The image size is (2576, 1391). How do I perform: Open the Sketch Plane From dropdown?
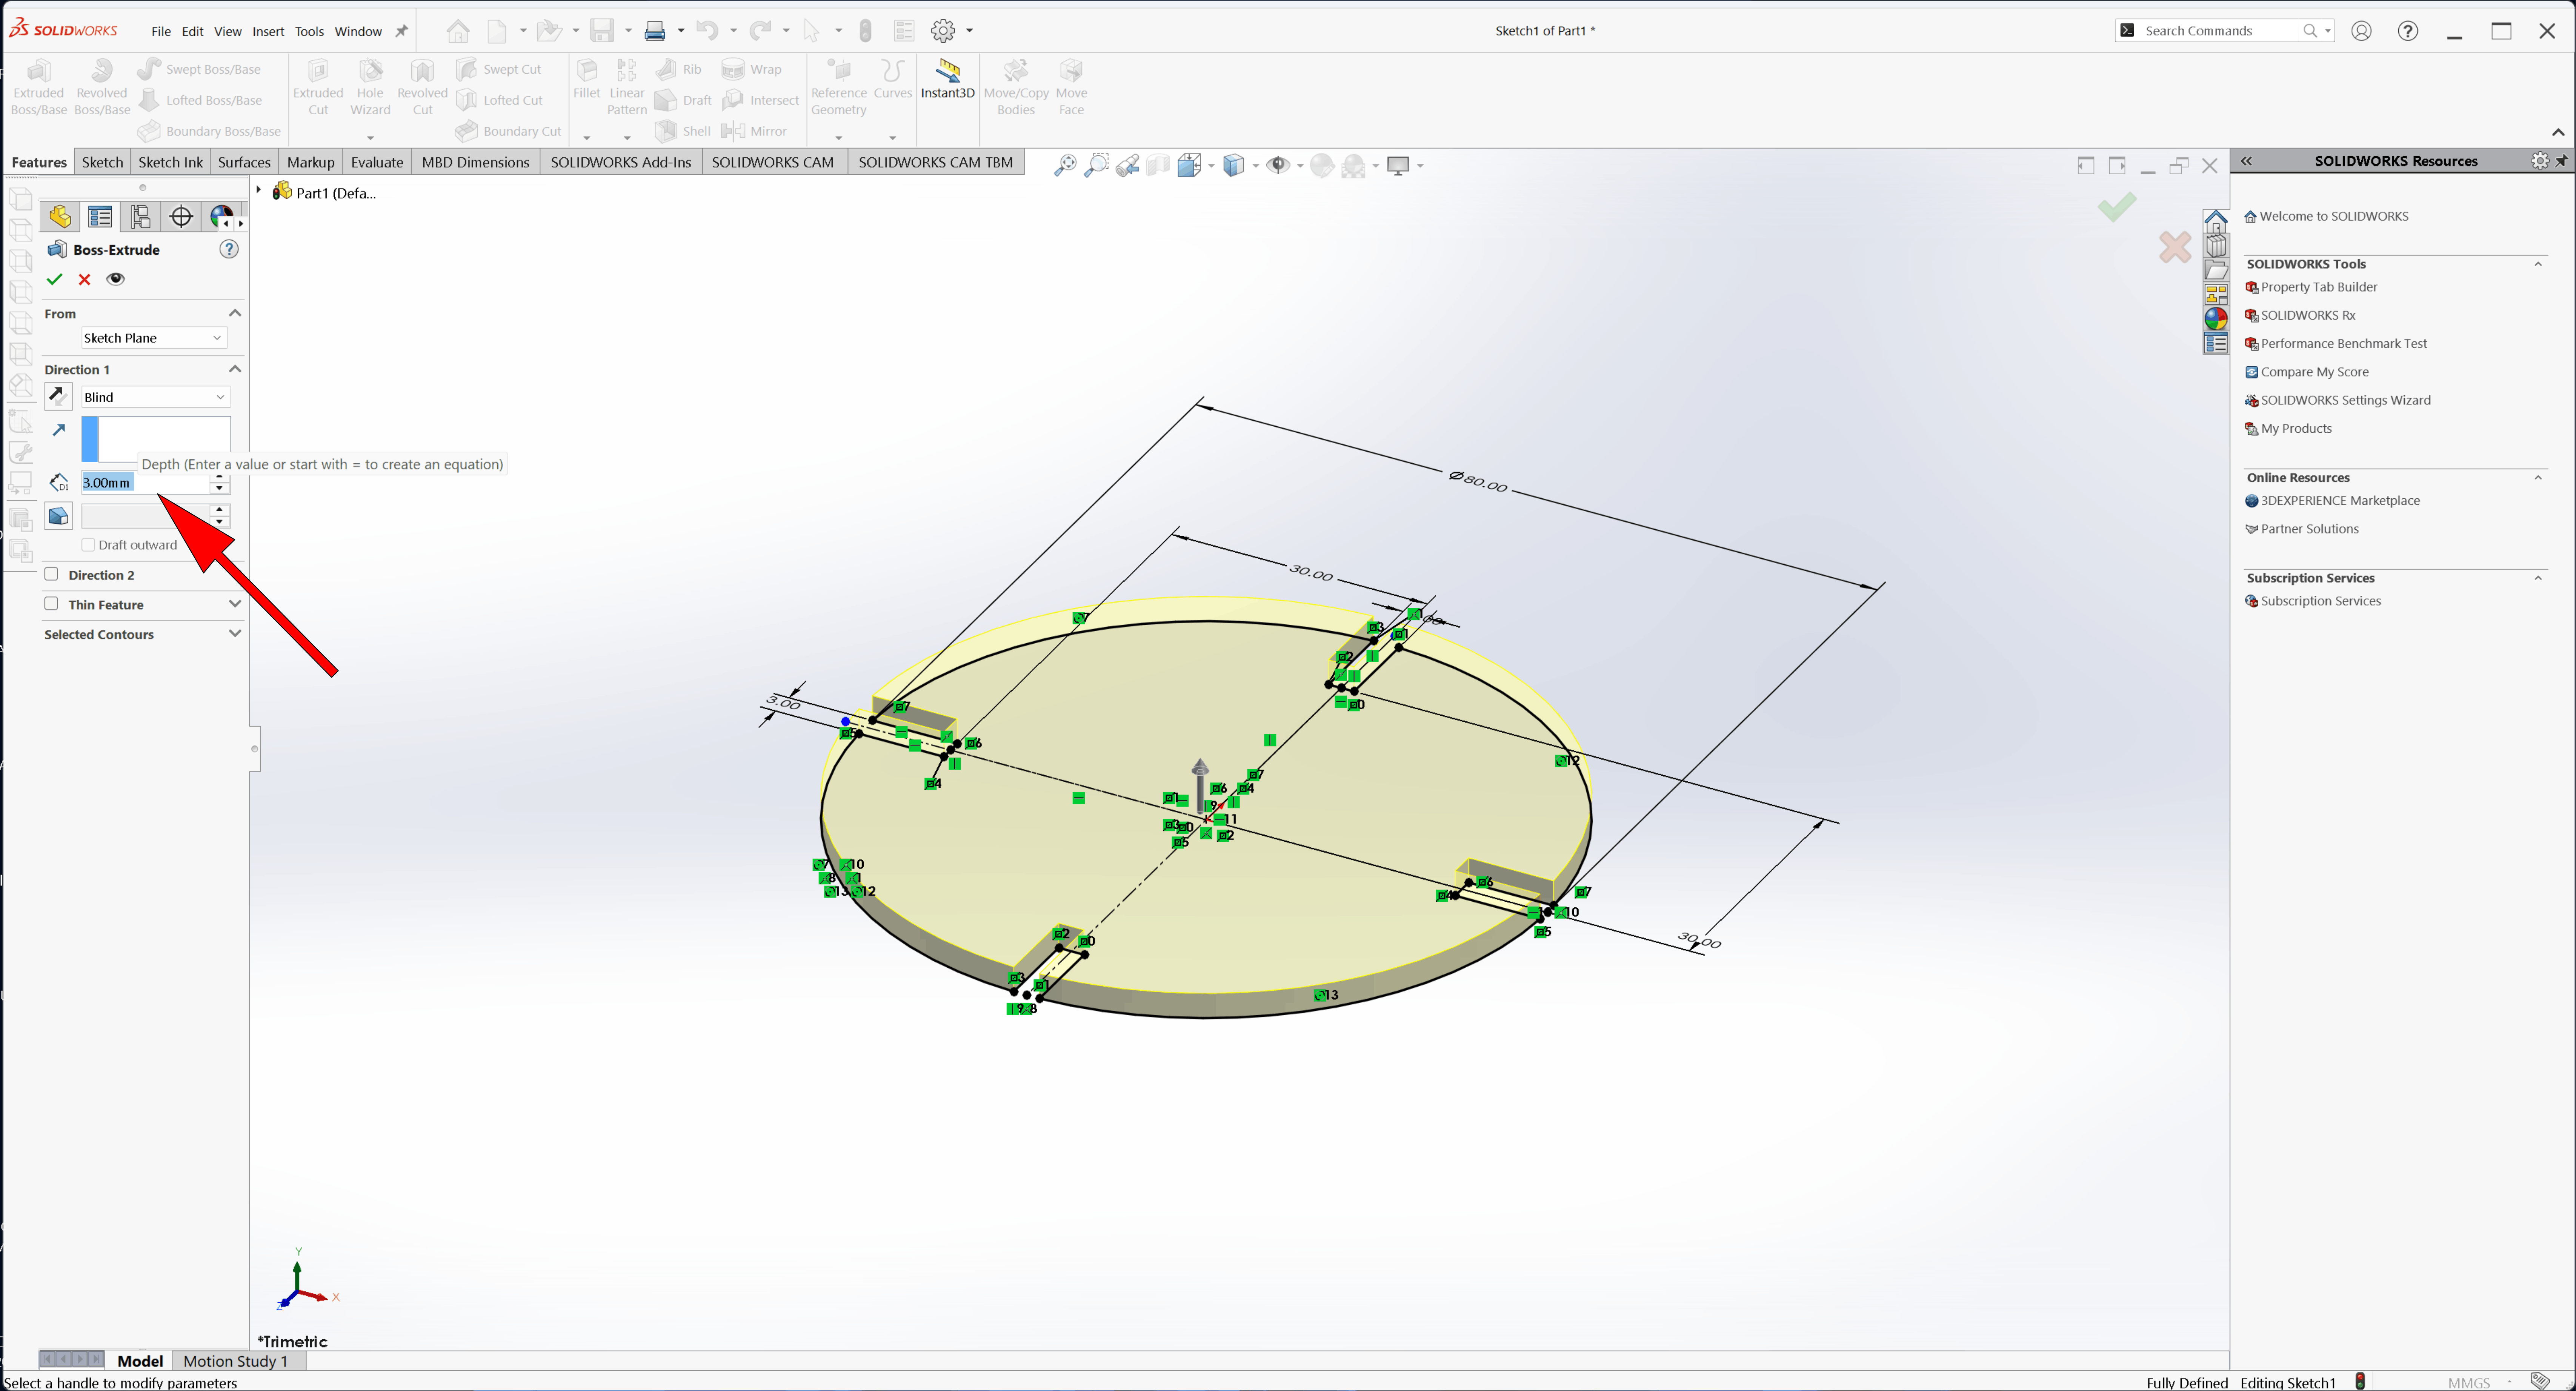pos(153,338)
